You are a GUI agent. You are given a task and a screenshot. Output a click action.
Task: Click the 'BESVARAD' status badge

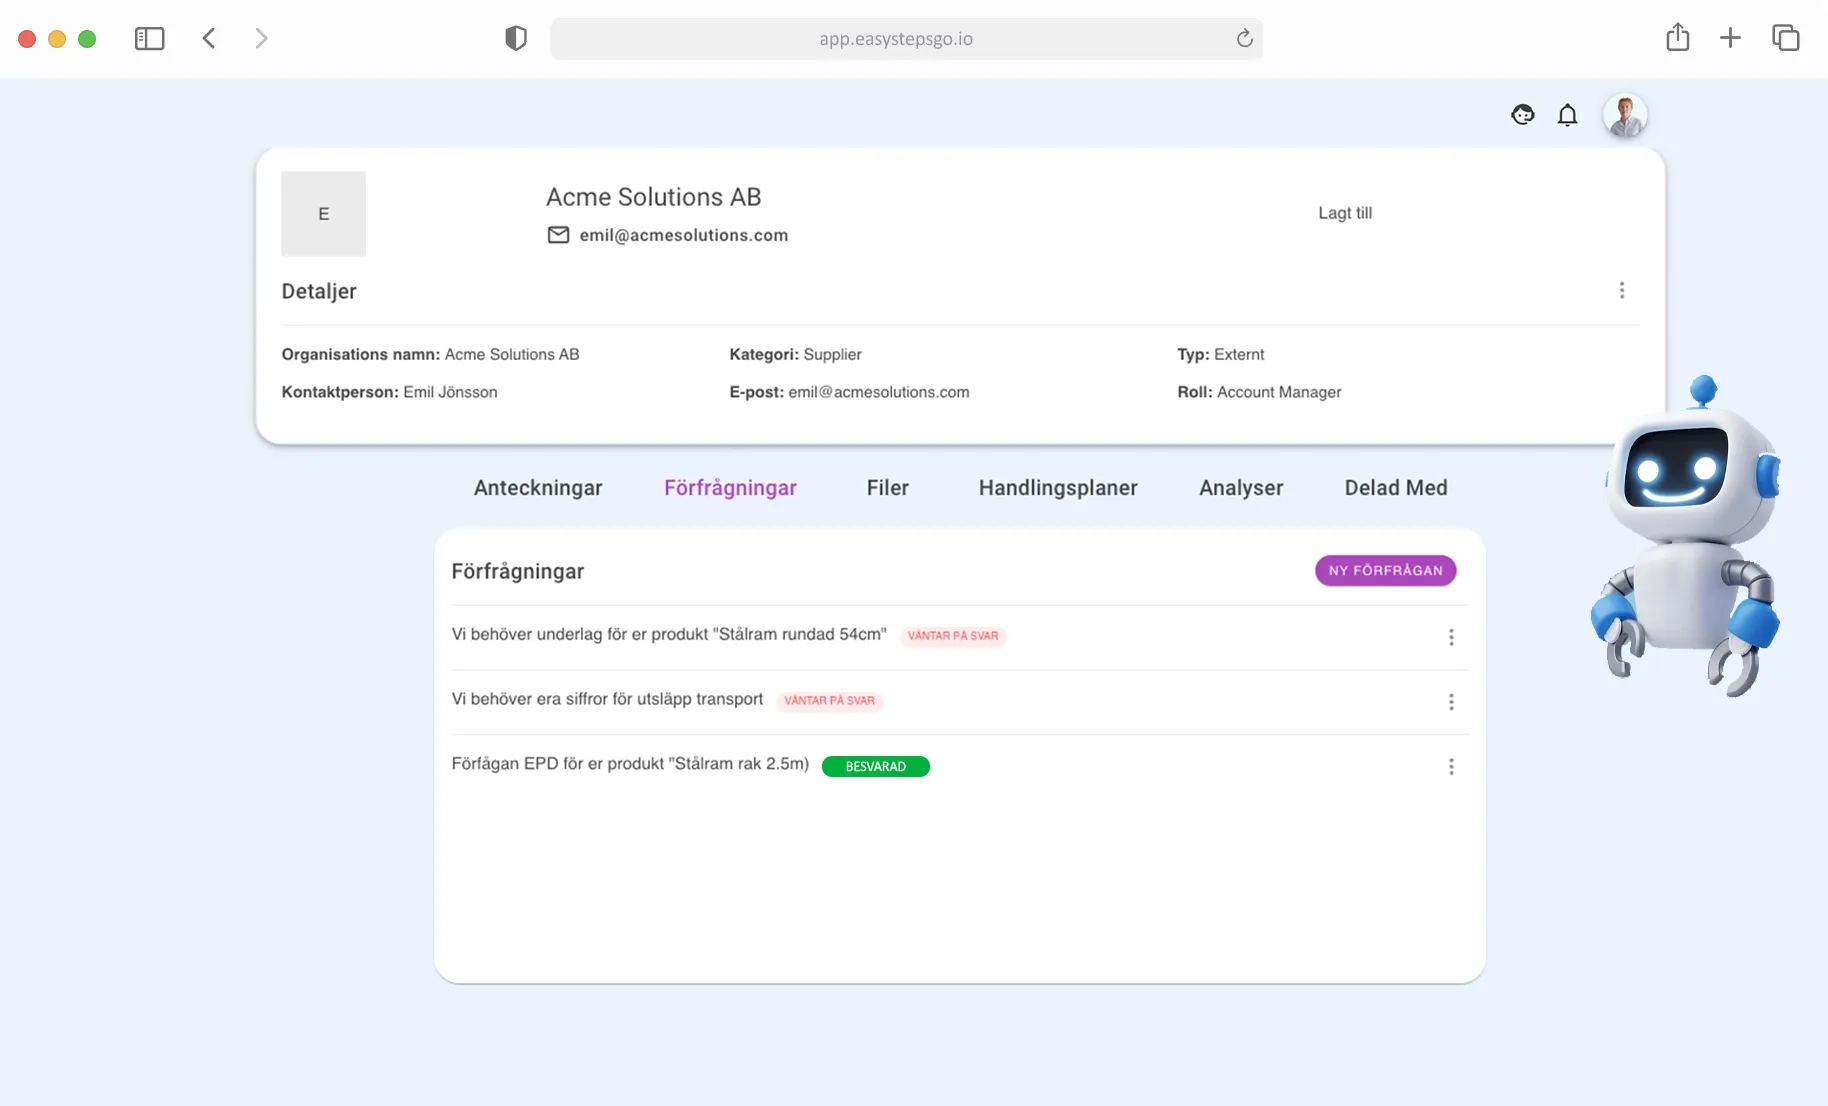click(x=875, y=766)
